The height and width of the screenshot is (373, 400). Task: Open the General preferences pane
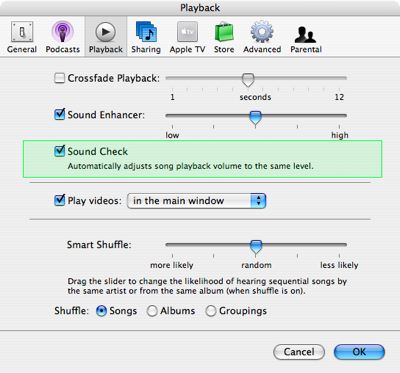(22, 37)
